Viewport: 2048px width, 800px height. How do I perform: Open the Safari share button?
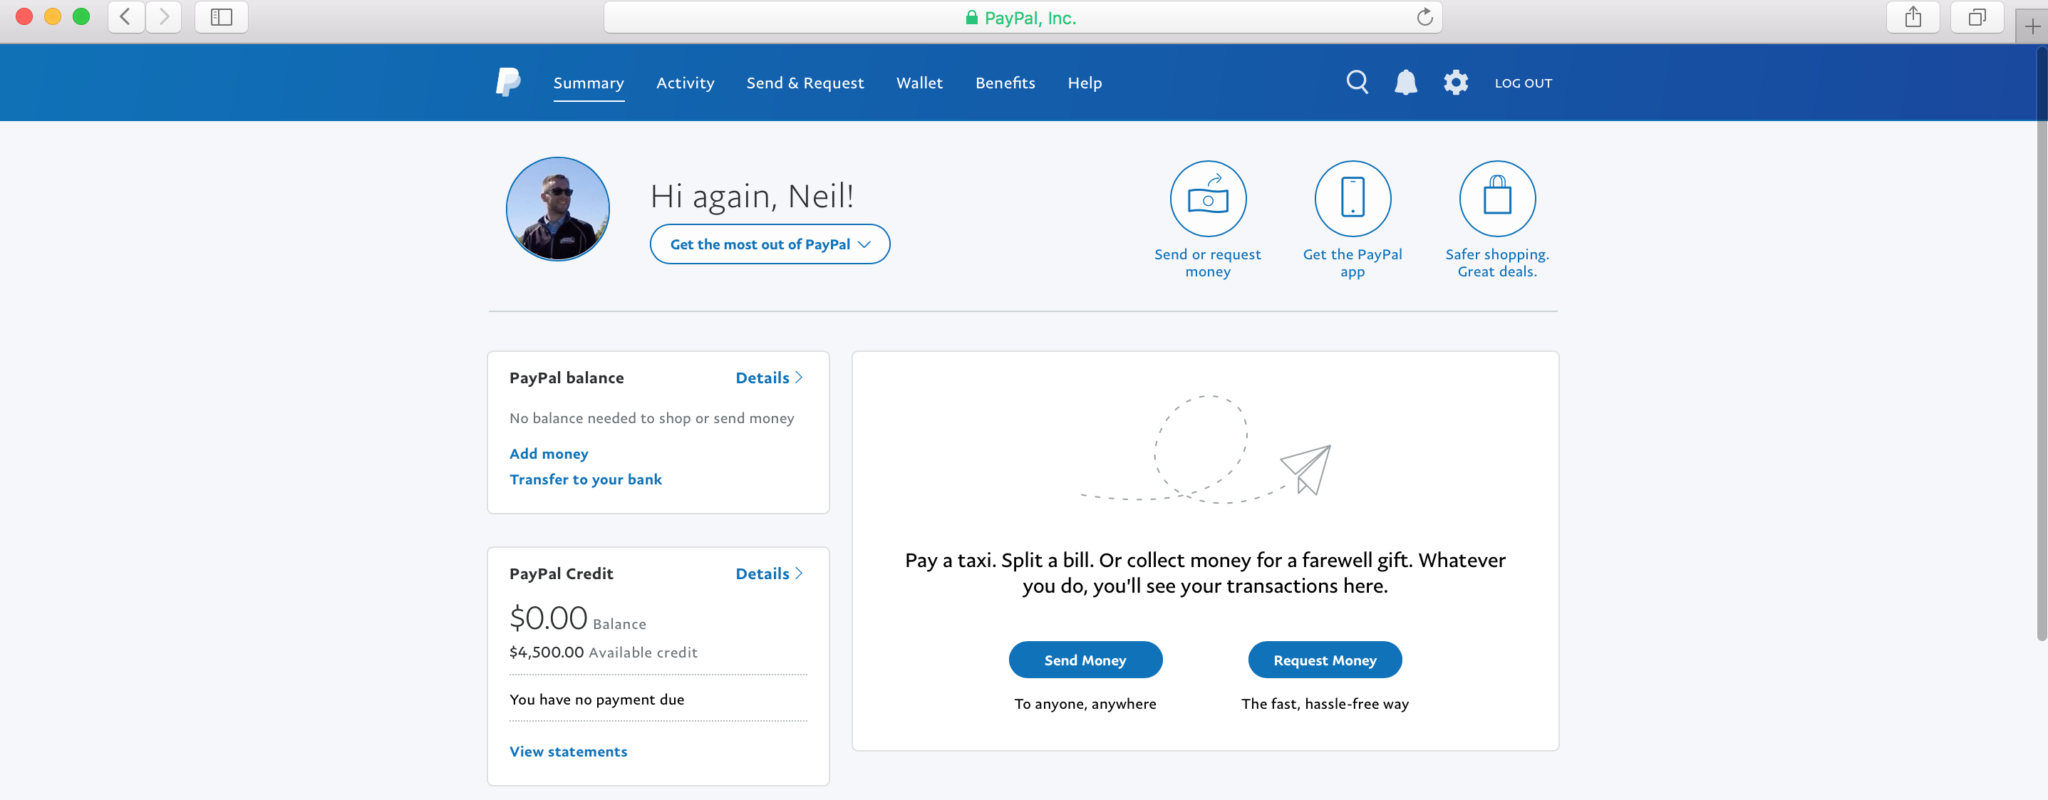coord(1913,17)
